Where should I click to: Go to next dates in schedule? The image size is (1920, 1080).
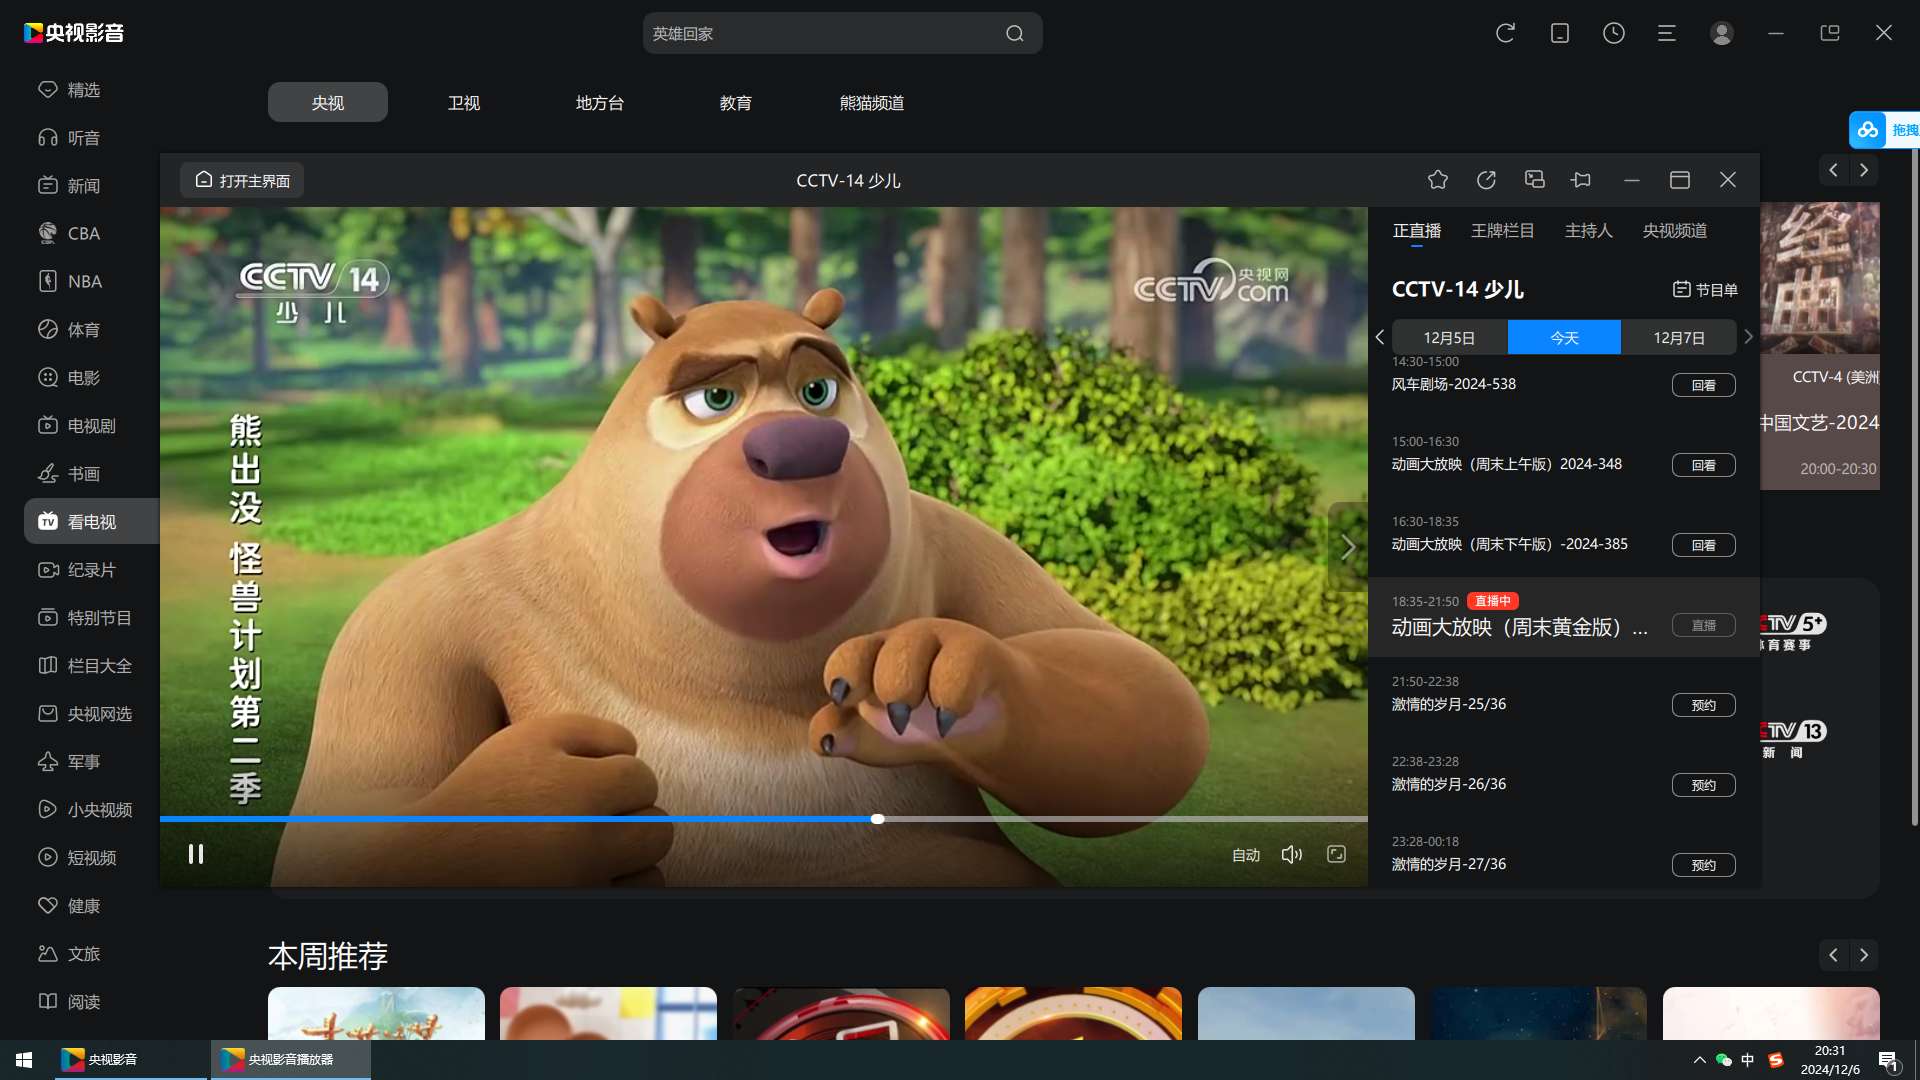tap(1748, 338)
